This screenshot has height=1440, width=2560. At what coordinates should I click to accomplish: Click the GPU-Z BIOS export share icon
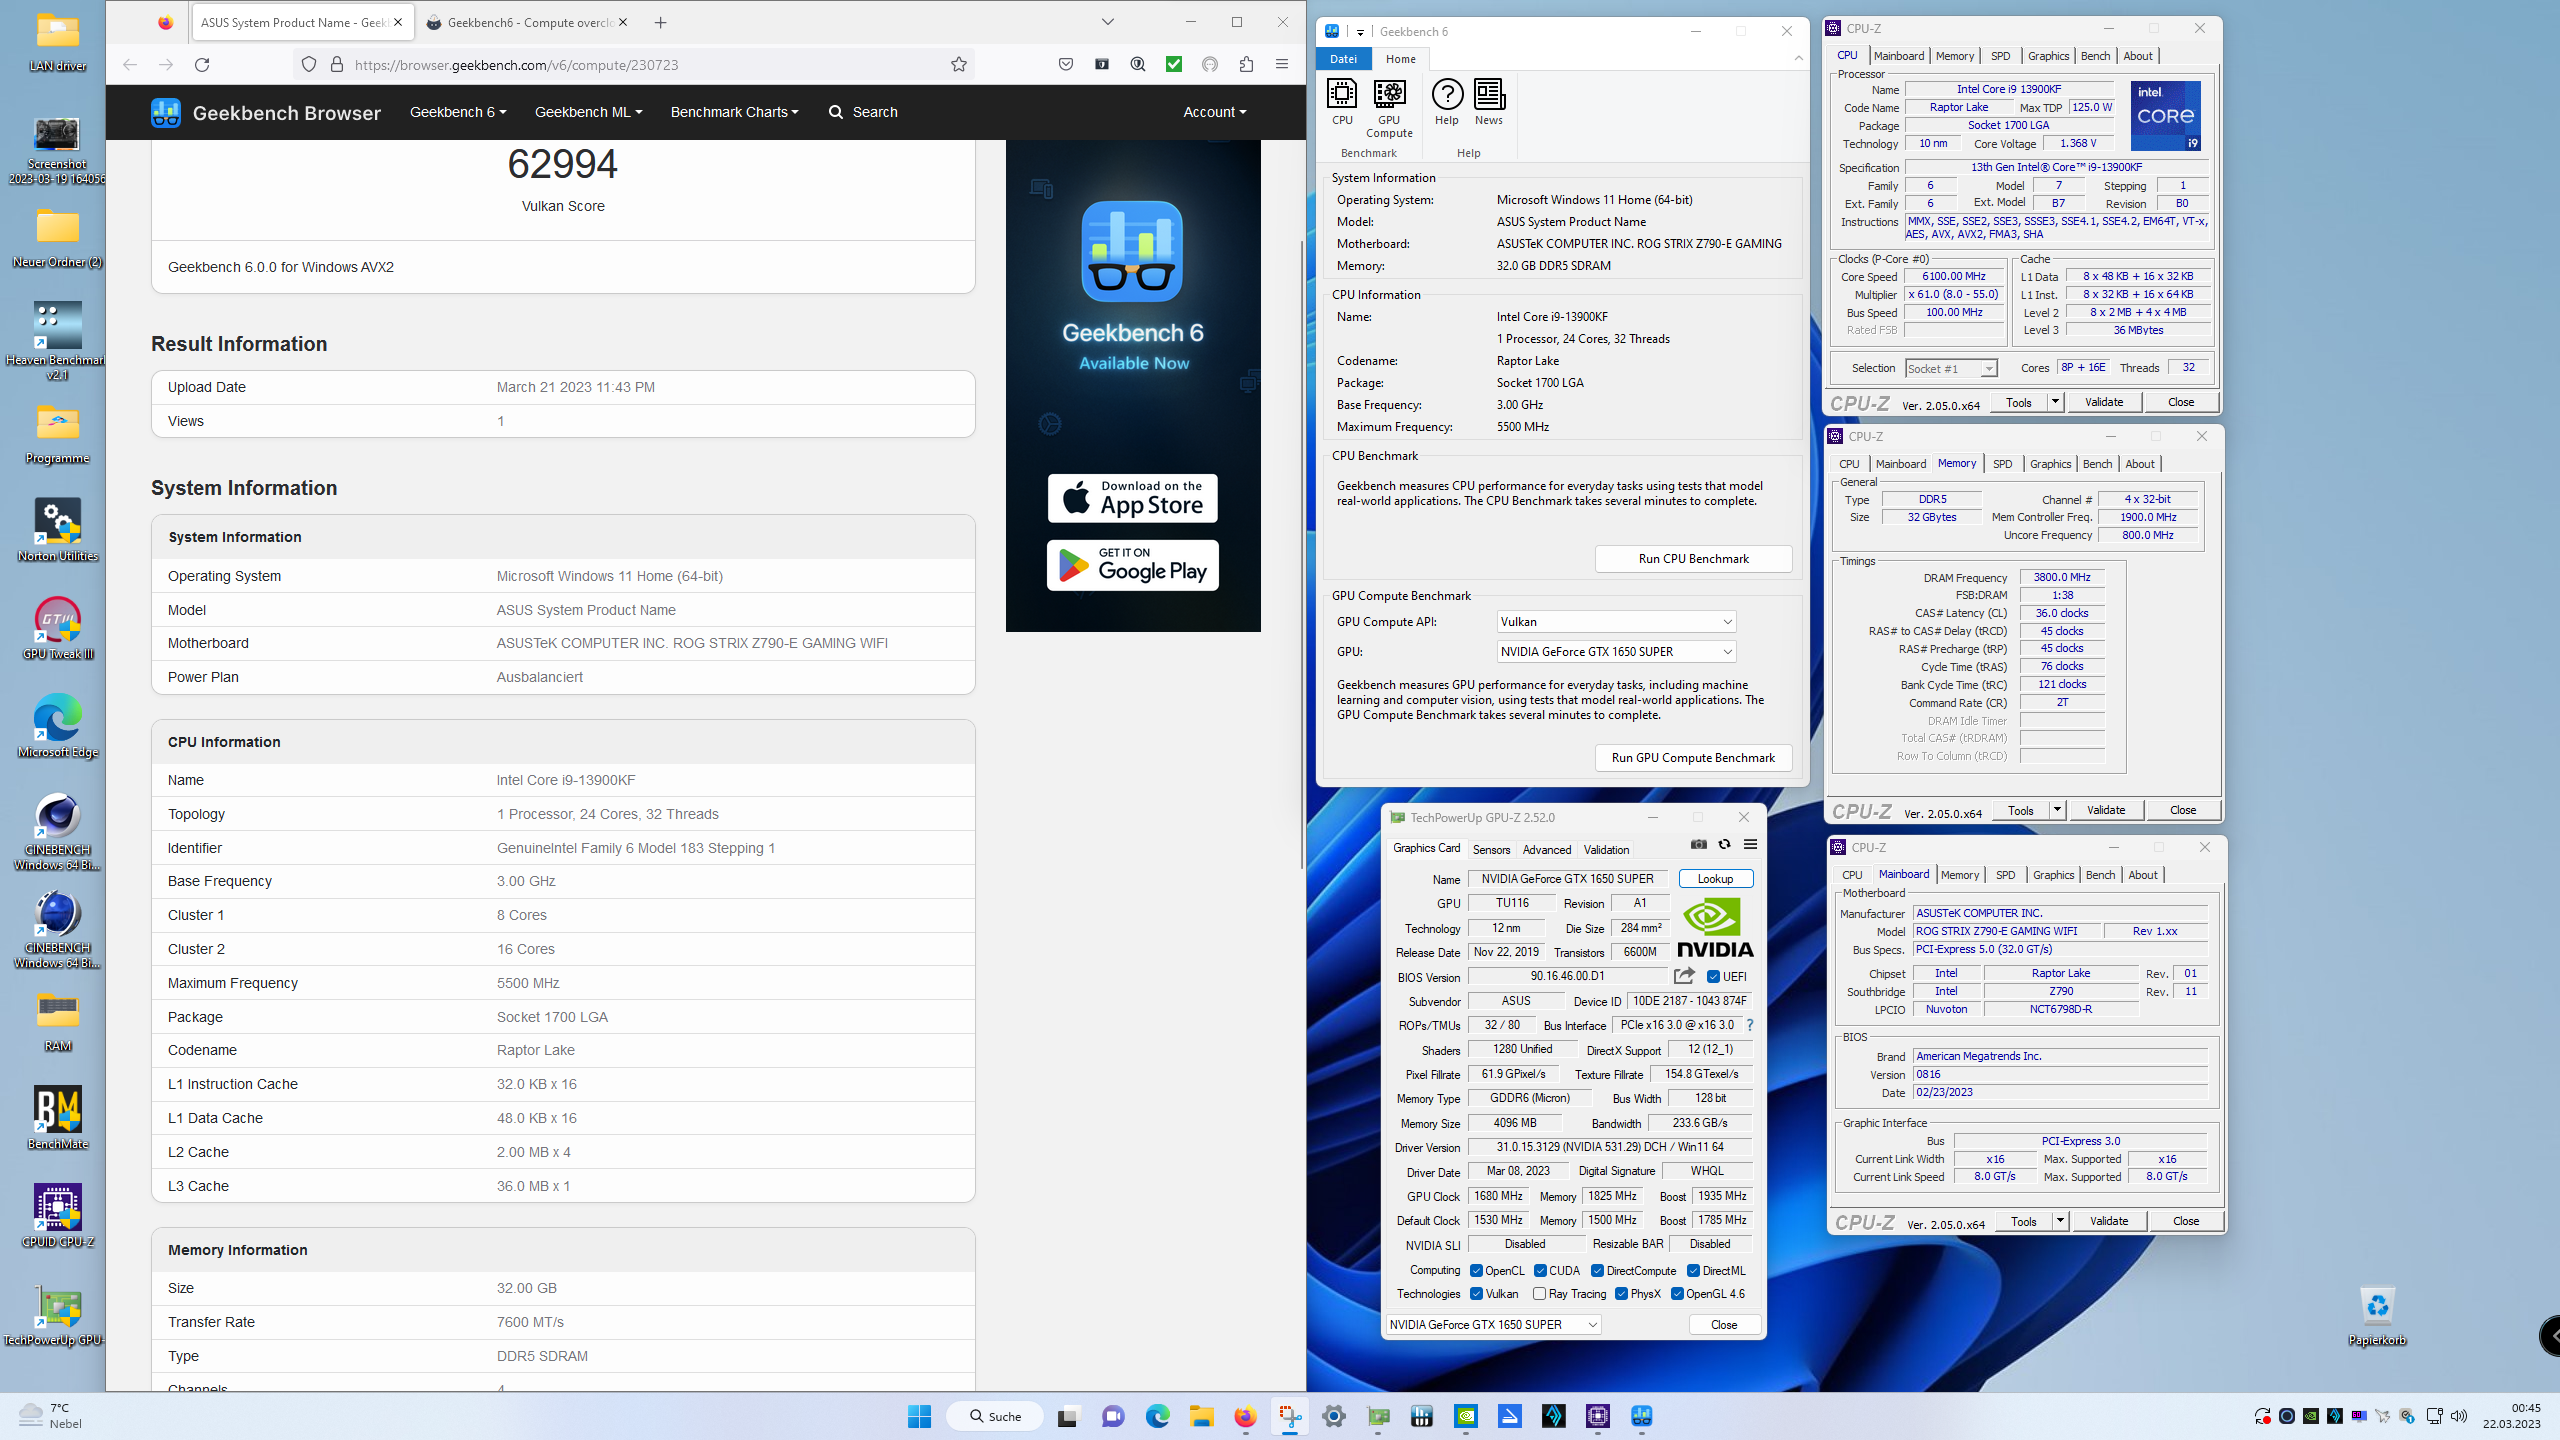[x=1685, y=976]
